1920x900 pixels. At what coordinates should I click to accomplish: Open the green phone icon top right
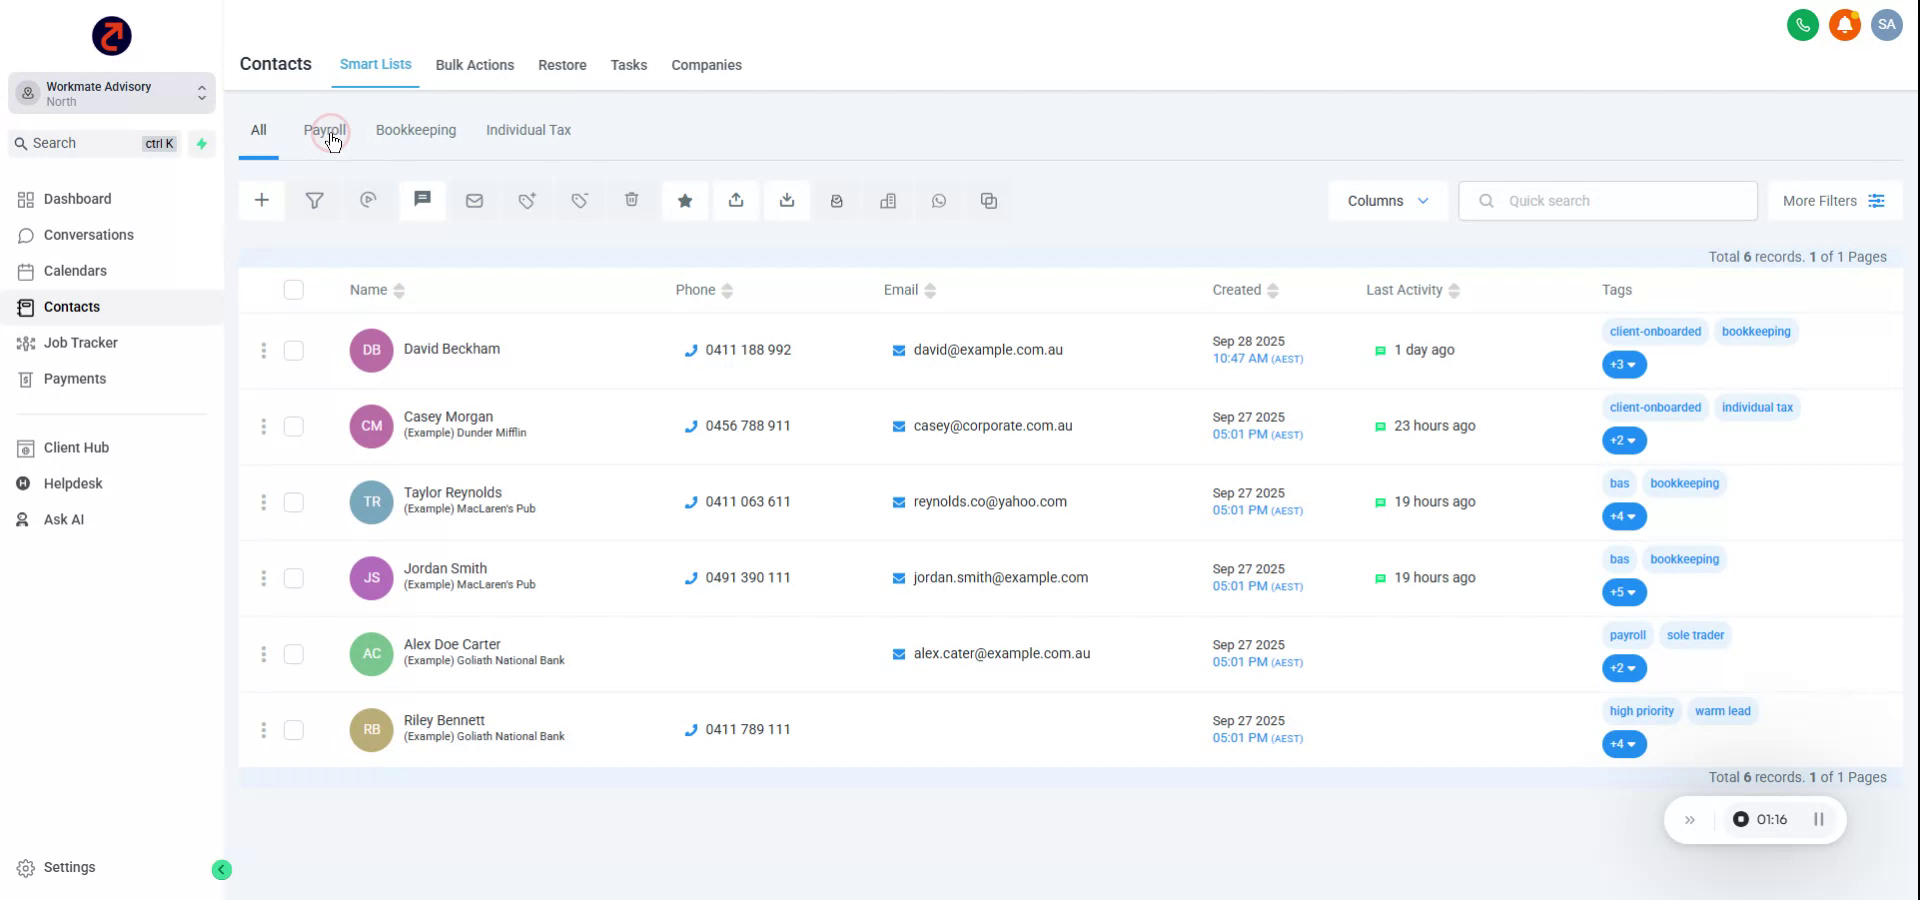[x=1803, y=25]
